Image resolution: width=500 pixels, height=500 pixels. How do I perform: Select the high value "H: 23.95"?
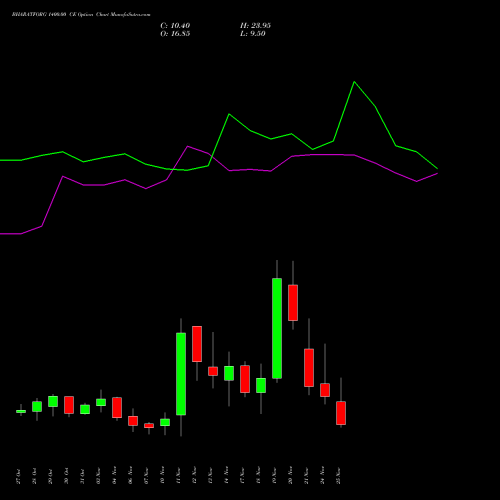tap(255, 26)
